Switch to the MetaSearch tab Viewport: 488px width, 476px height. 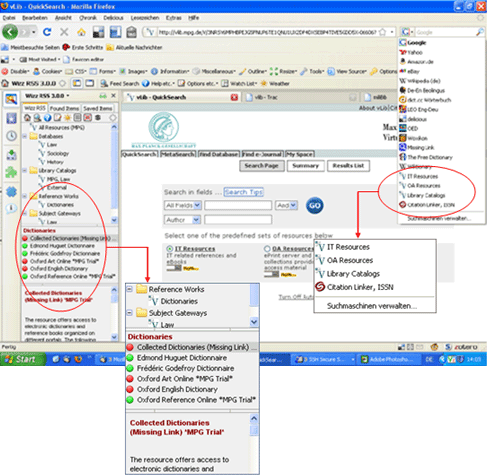point(178,154)
